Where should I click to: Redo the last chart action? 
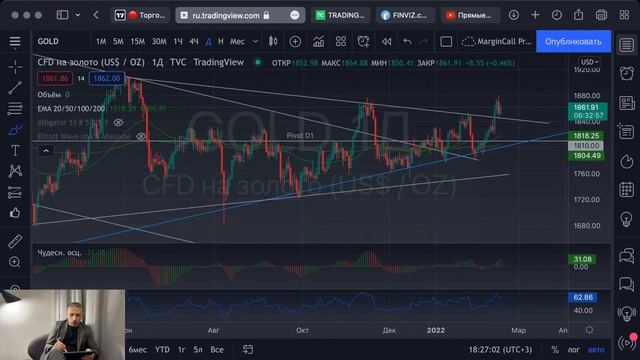click(x=424, y=41)
